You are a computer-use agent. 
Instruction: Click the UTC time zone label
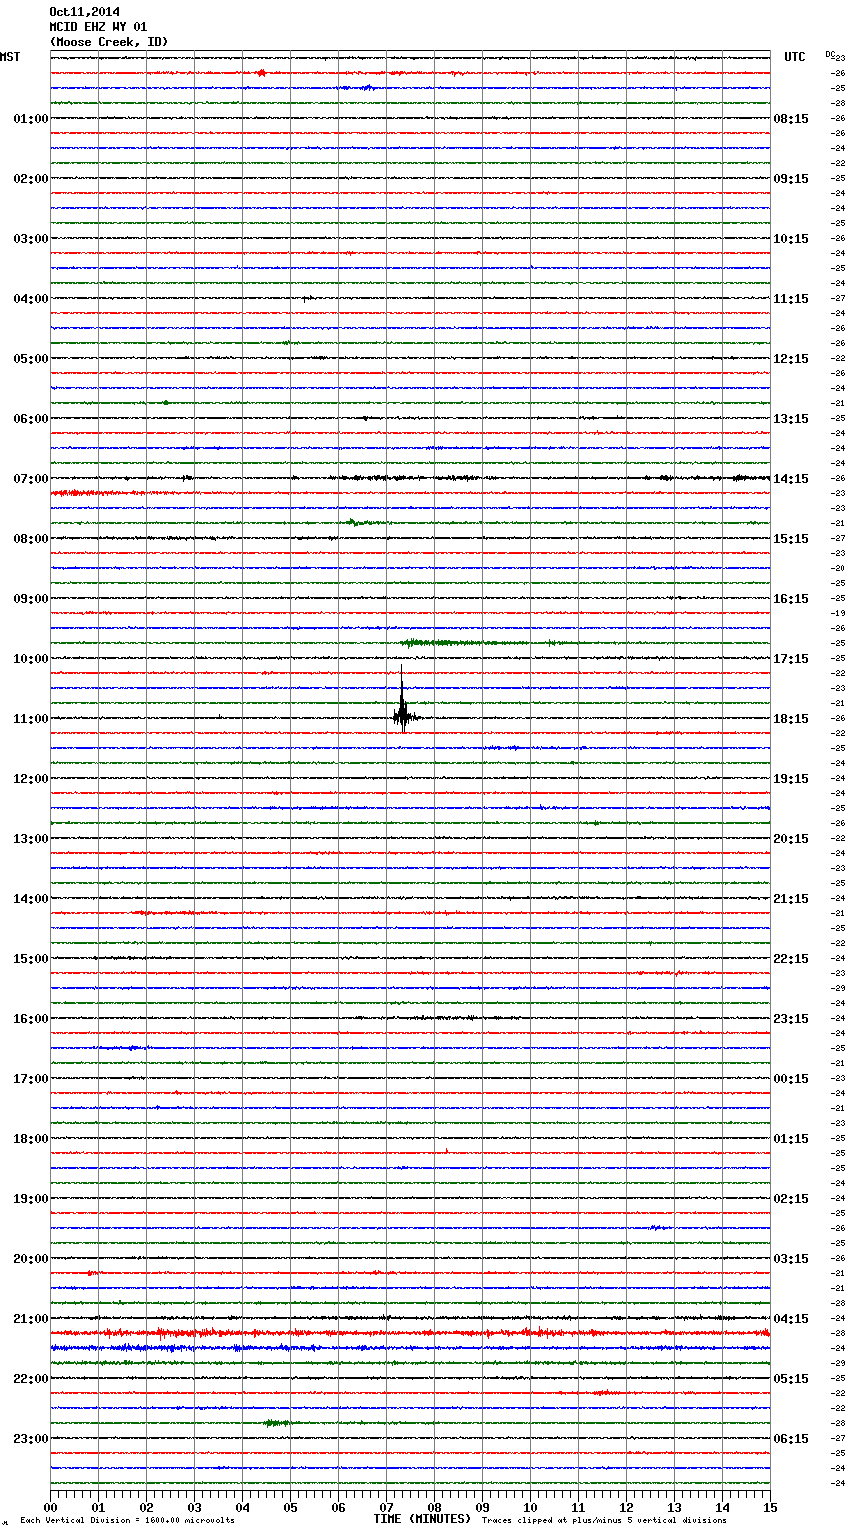pyautogui.click(x=794, y=57)
